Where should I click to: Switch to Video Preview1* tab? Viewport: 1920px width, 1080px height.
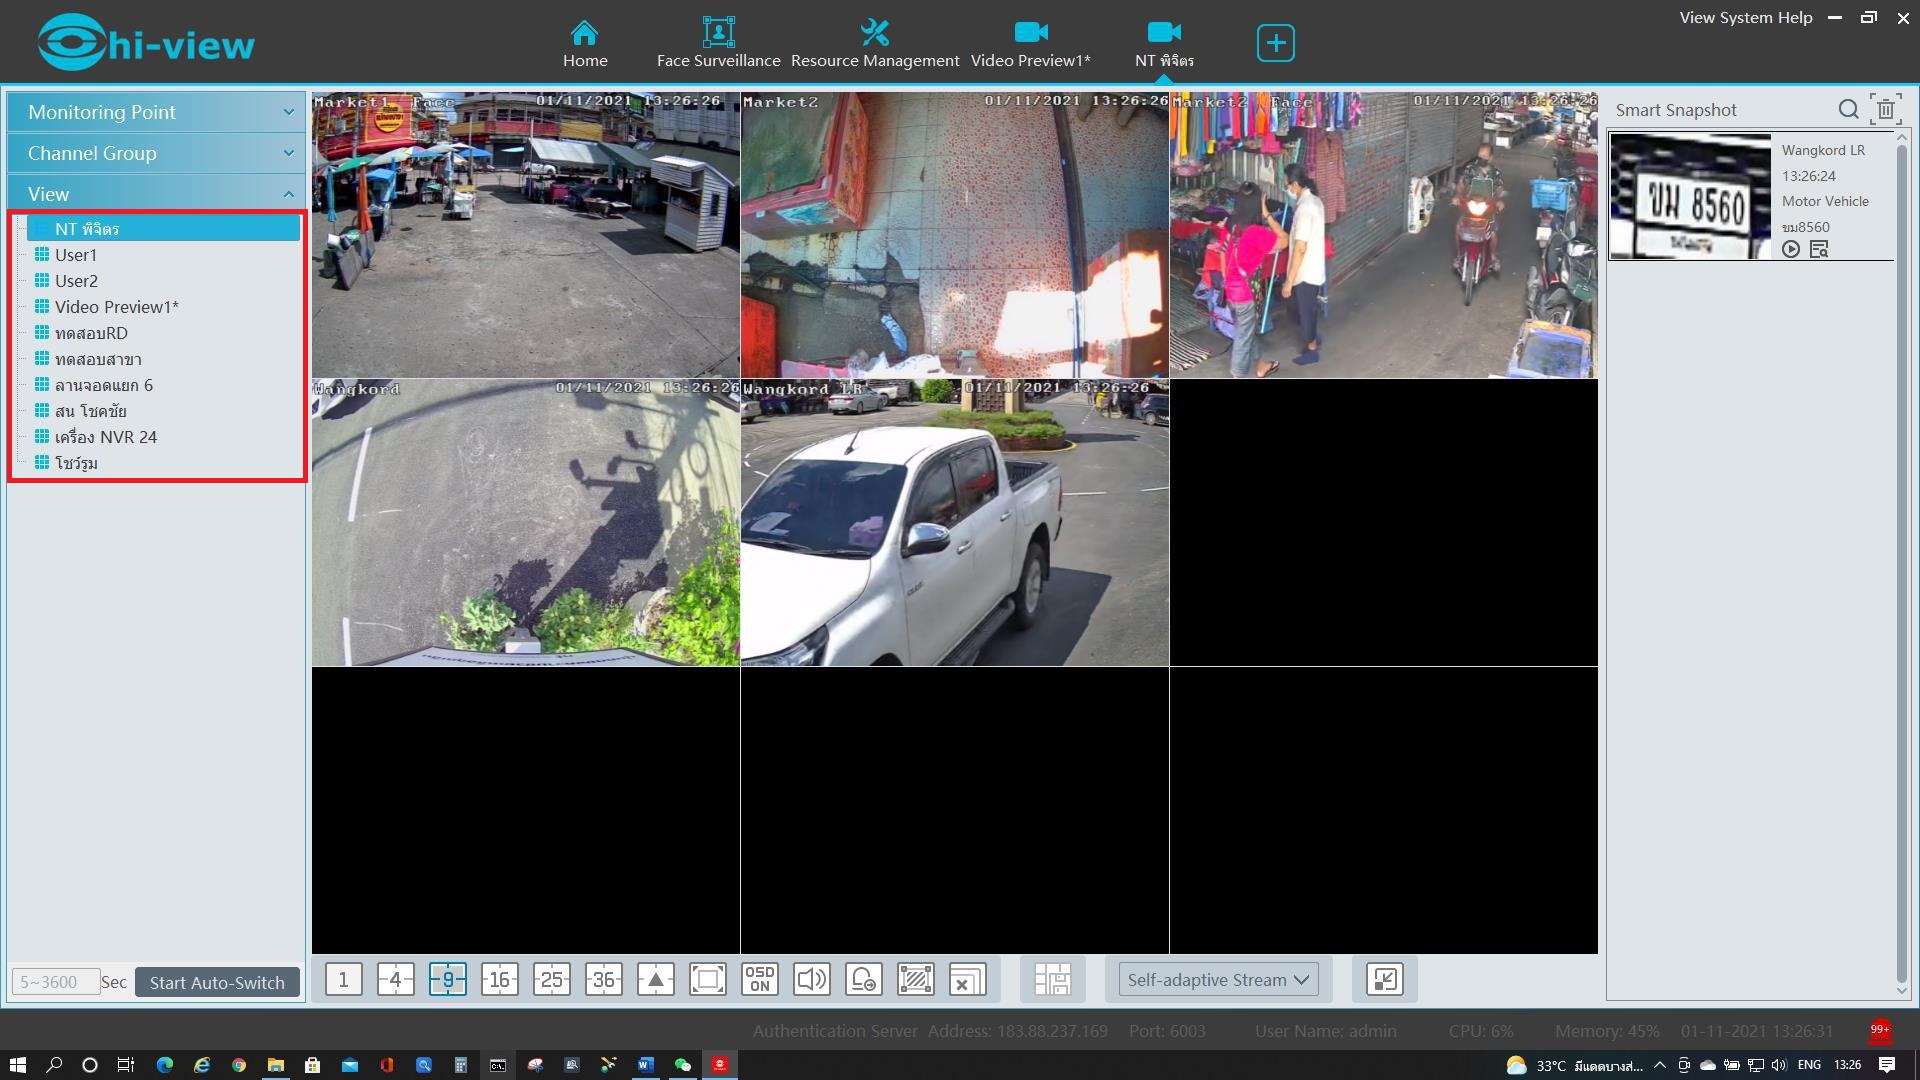coord(1030,44)
